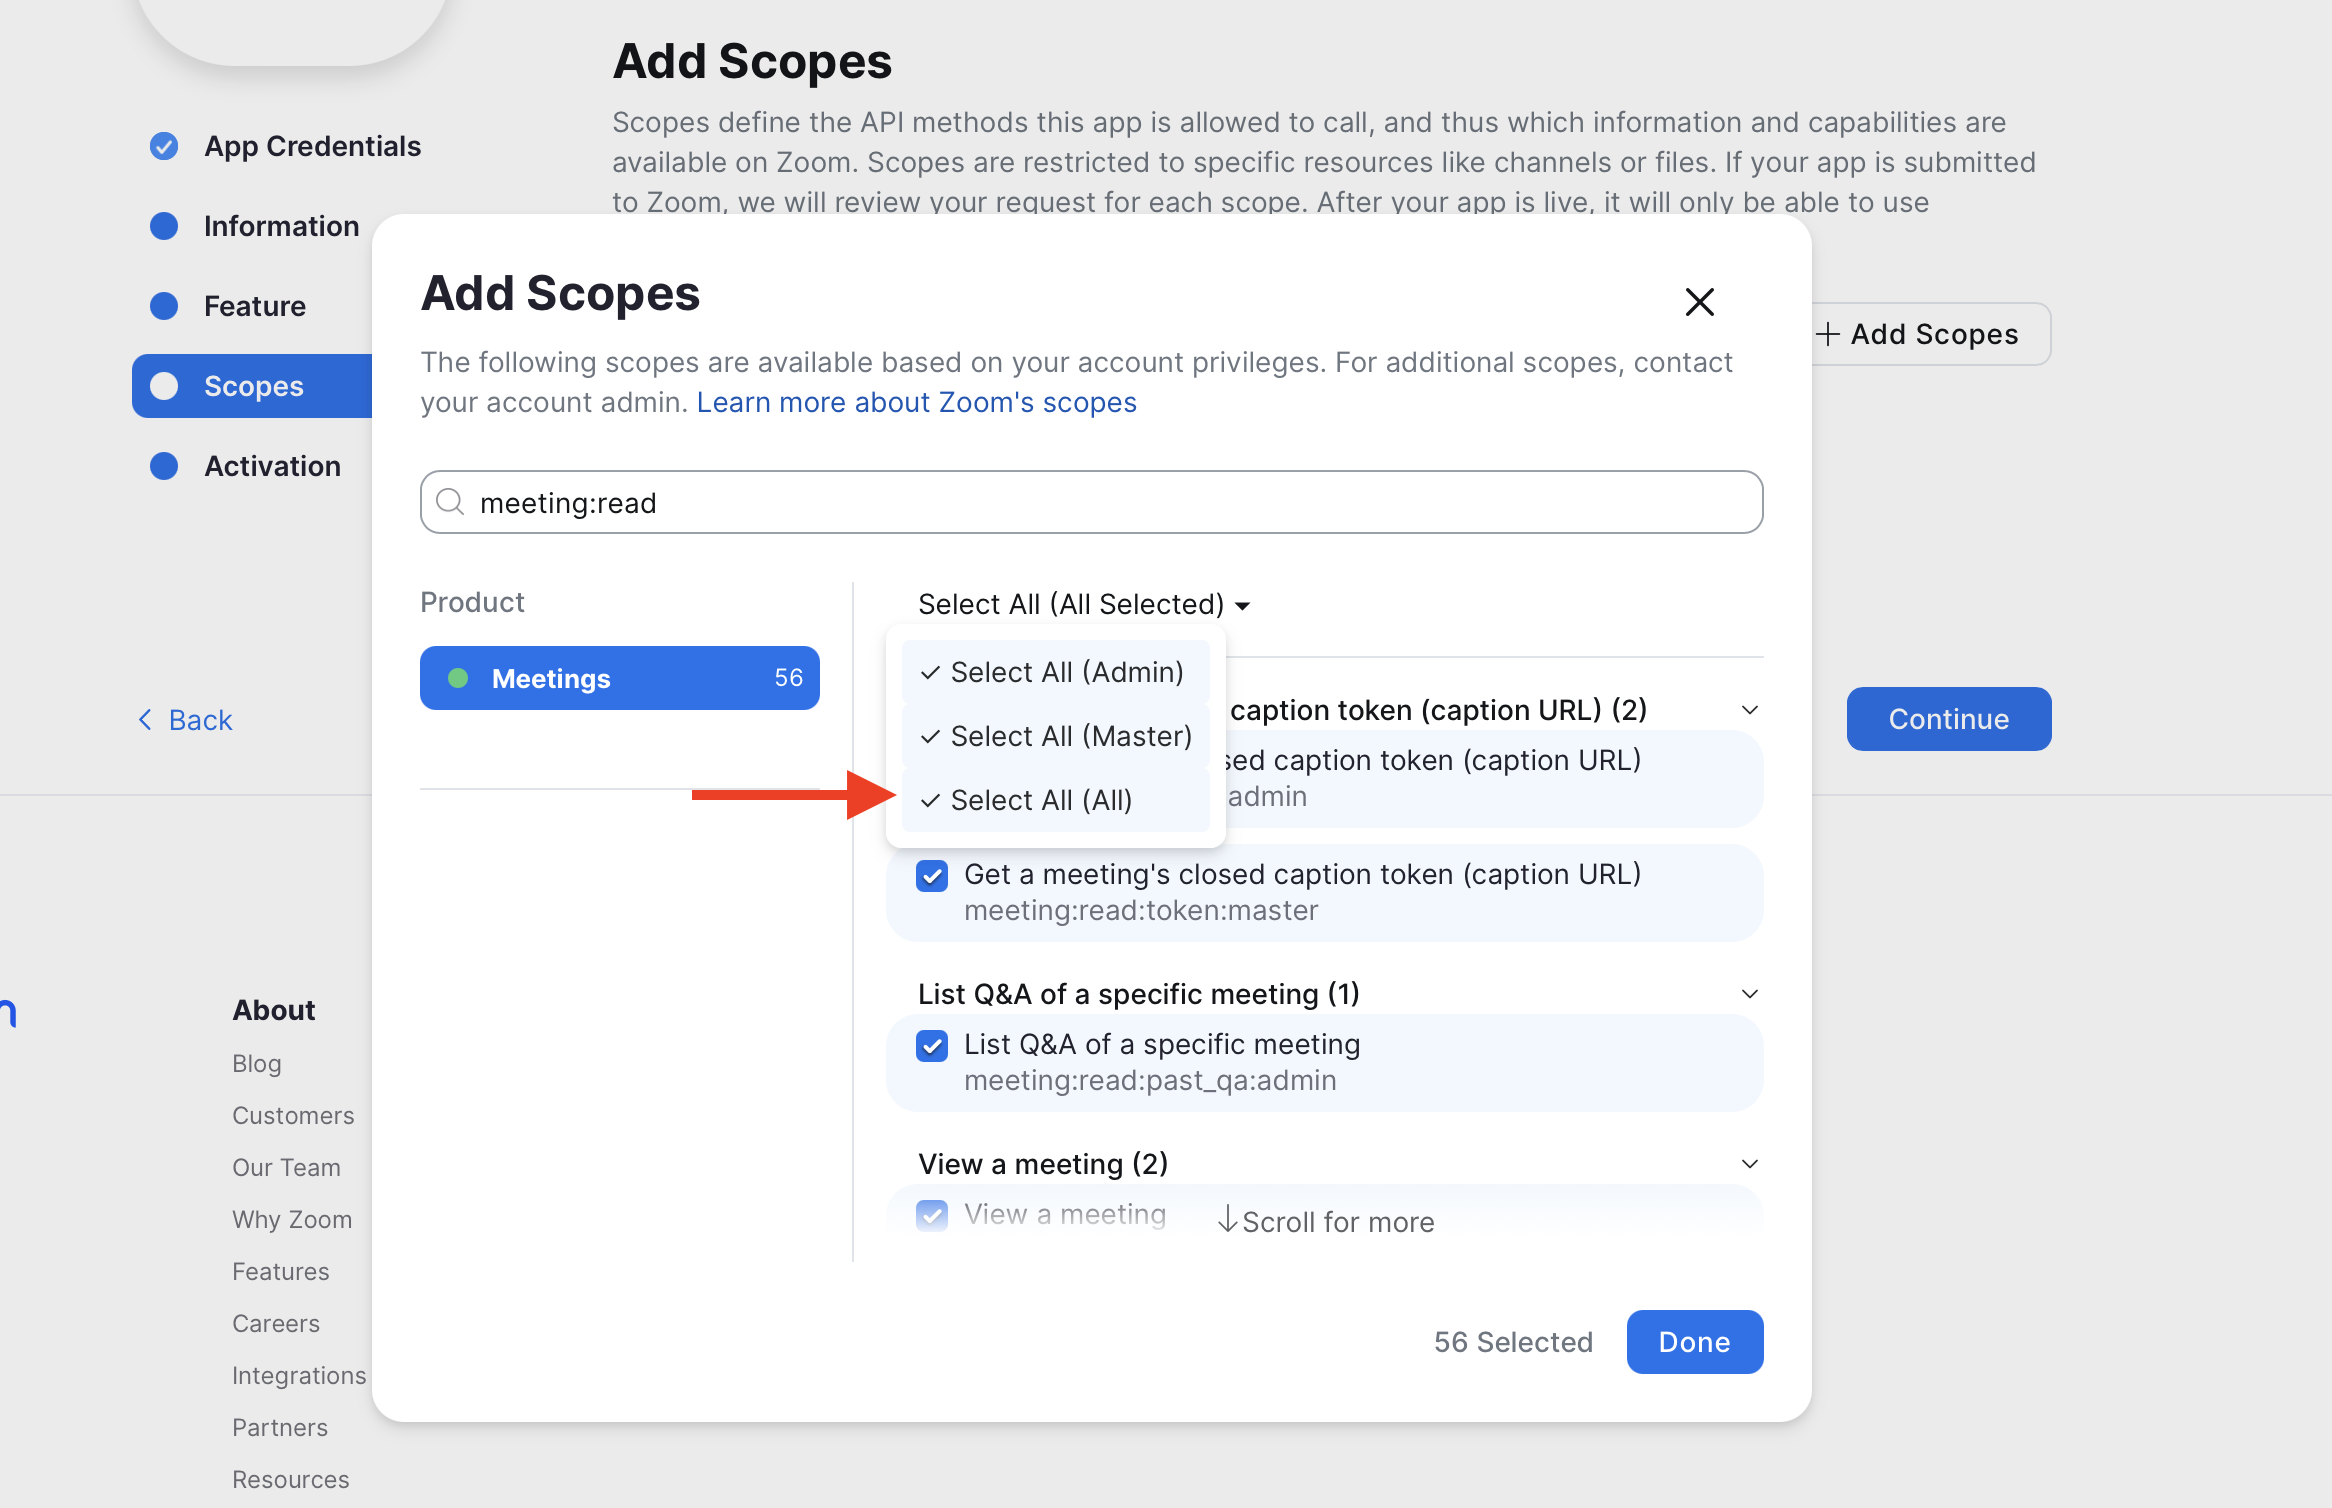2332x1508 pixels.
Task: Select the Meetings product filter
Action: tap(620, 678)
